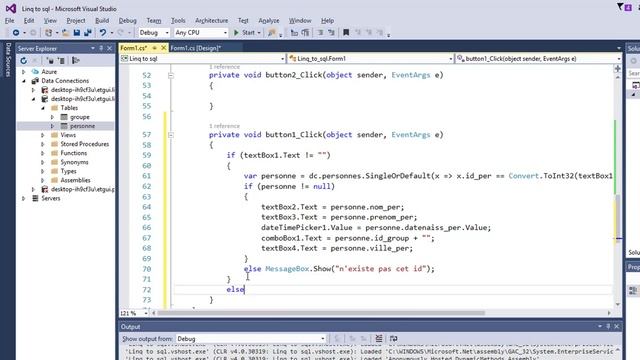Select the personne table
The height and width of the screenshot is (360, 640).
click(x=82, y=126)
